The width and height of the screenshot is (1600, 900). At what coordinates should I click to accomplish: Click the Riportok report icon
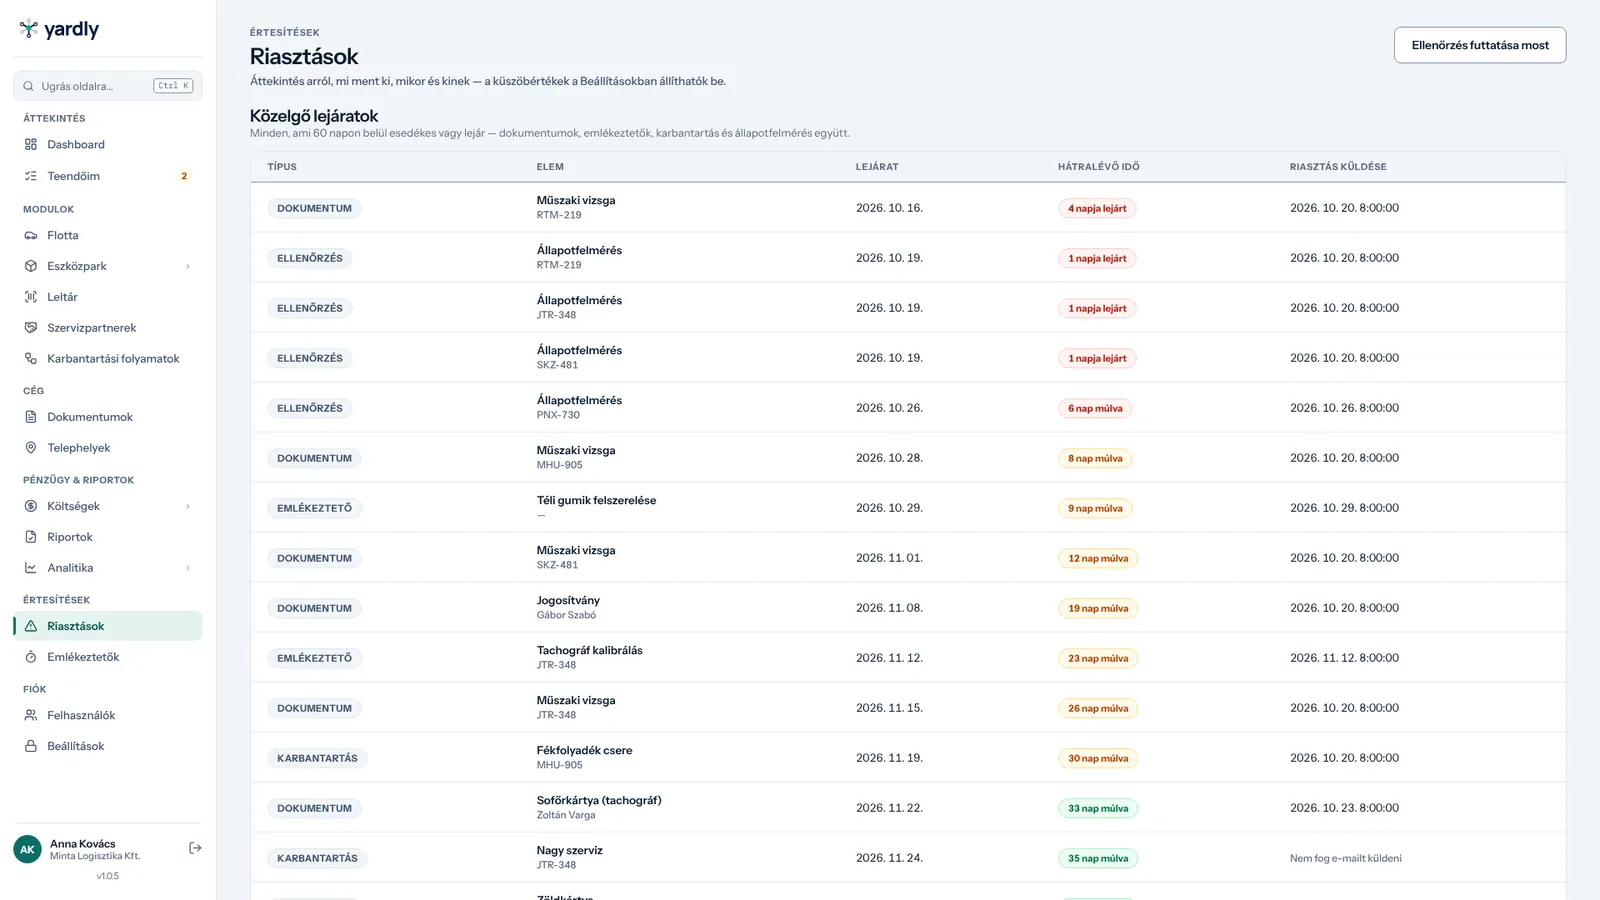point(31,537)
